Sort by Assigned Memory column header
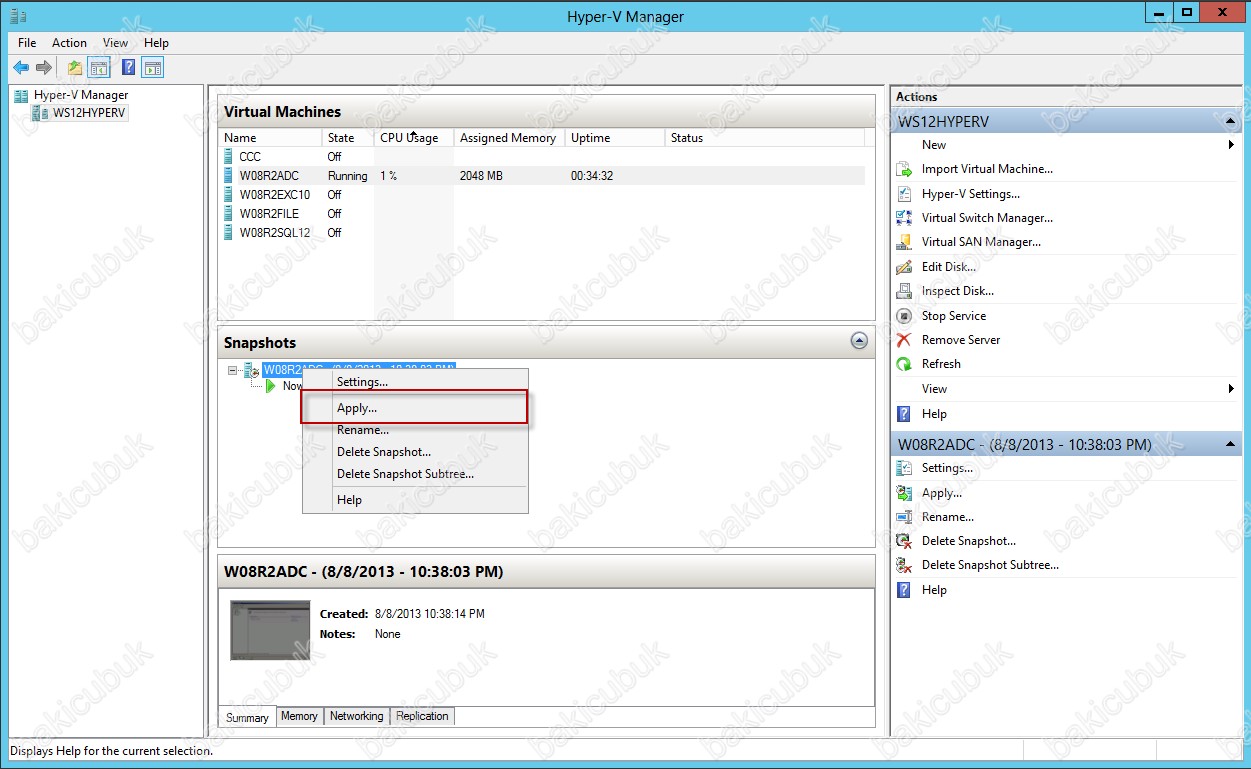1251x769 pixels. (x=509, y=138)
